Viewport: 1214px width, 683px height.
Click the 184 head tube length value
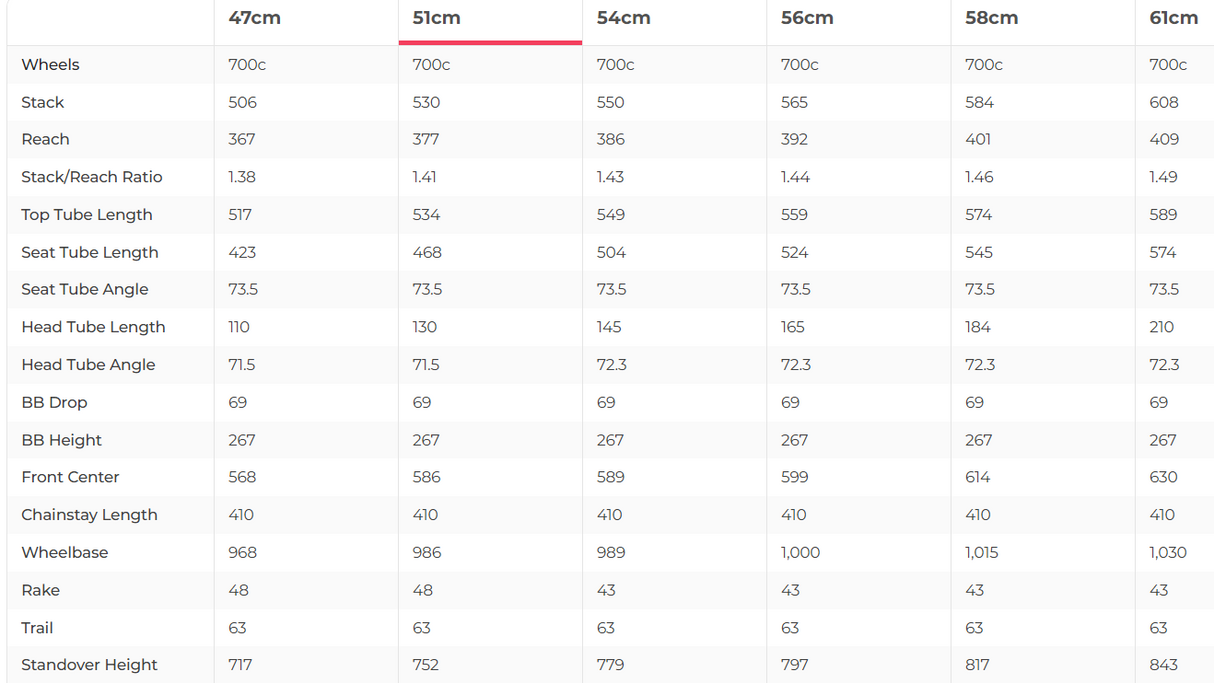coord(977,327)
